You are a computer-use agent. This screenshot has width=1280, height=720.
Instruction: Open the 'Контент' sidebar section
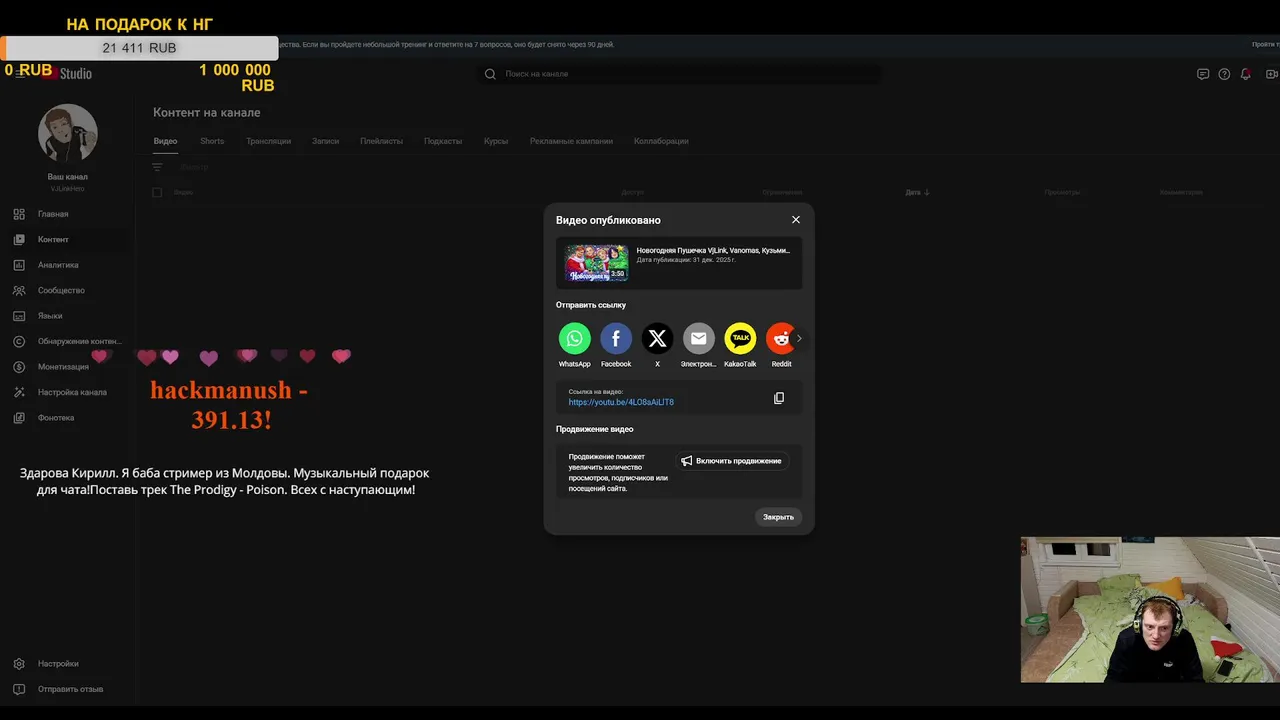pos(53,240)
